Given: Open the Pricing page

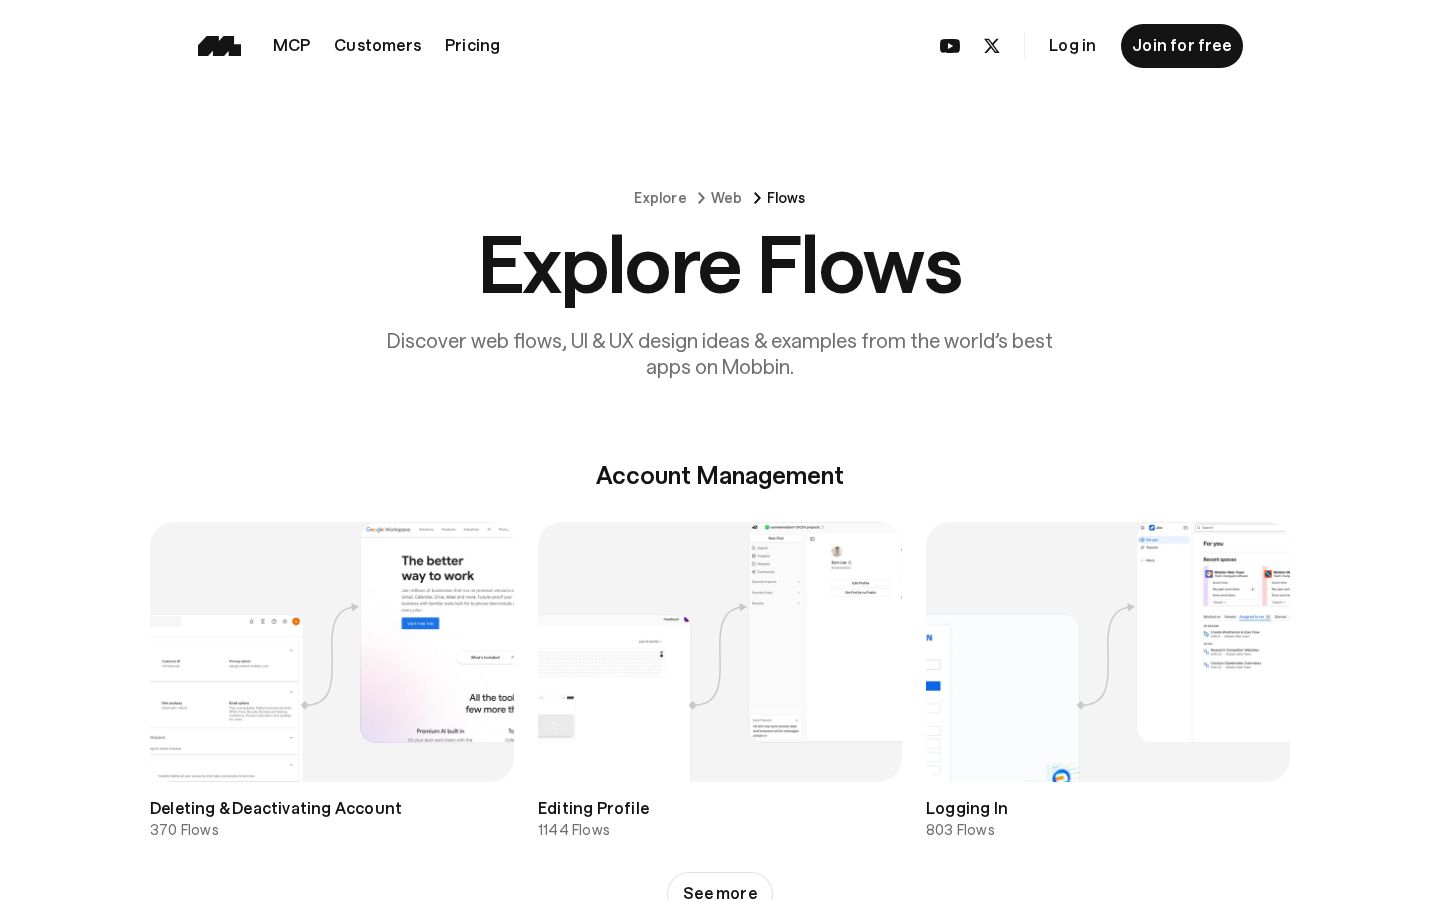Looking at the screenshot, I should pos(472,45).
